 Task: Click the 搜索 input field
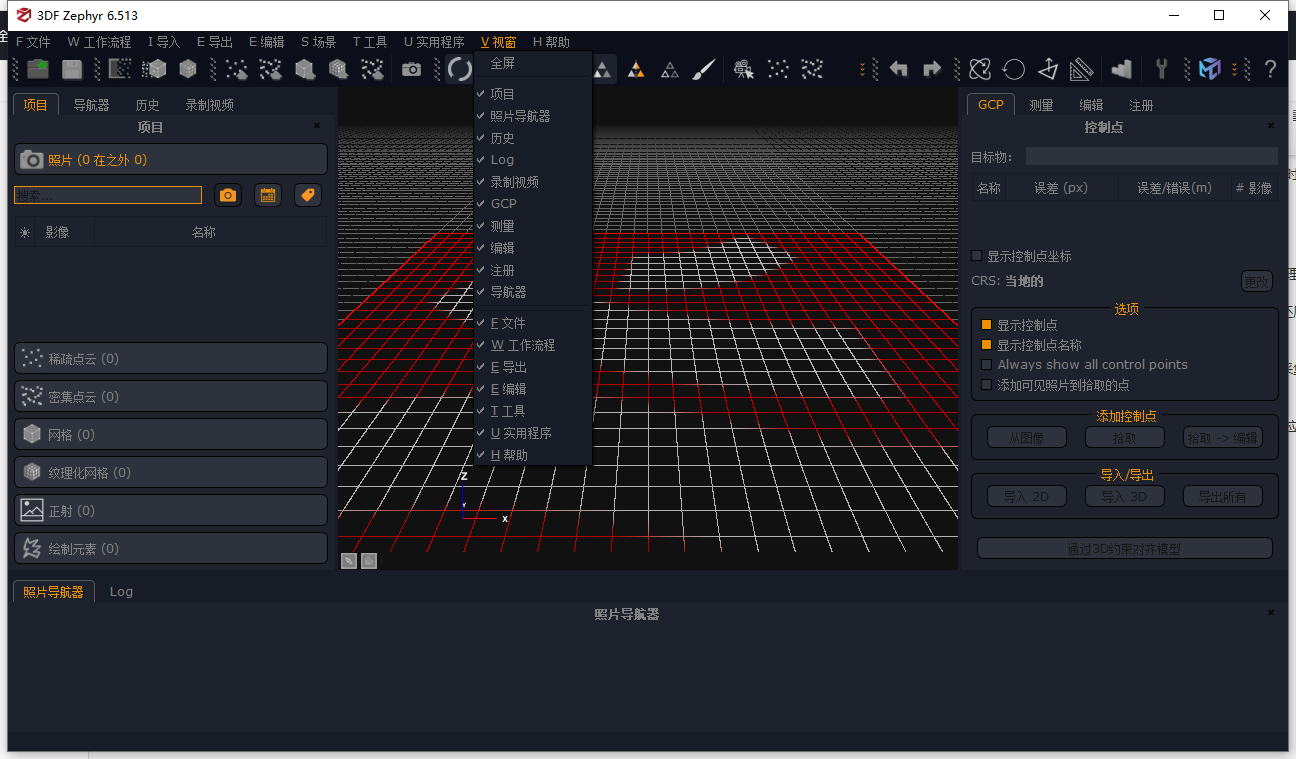(x=108, y=195)
